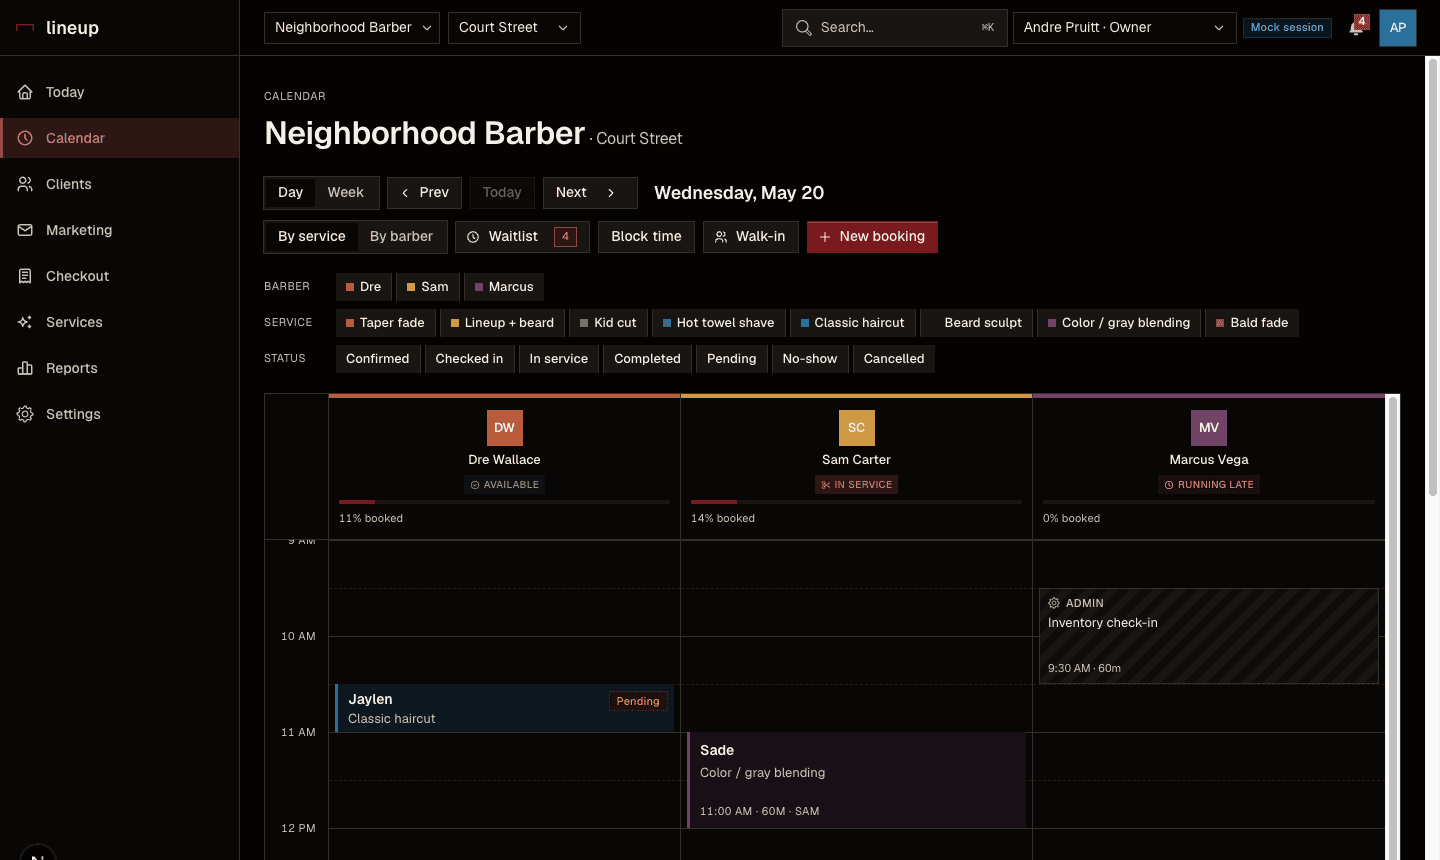
Task: Click Dre Wallace's 11% booked progress bar
Action: point(505,502)
